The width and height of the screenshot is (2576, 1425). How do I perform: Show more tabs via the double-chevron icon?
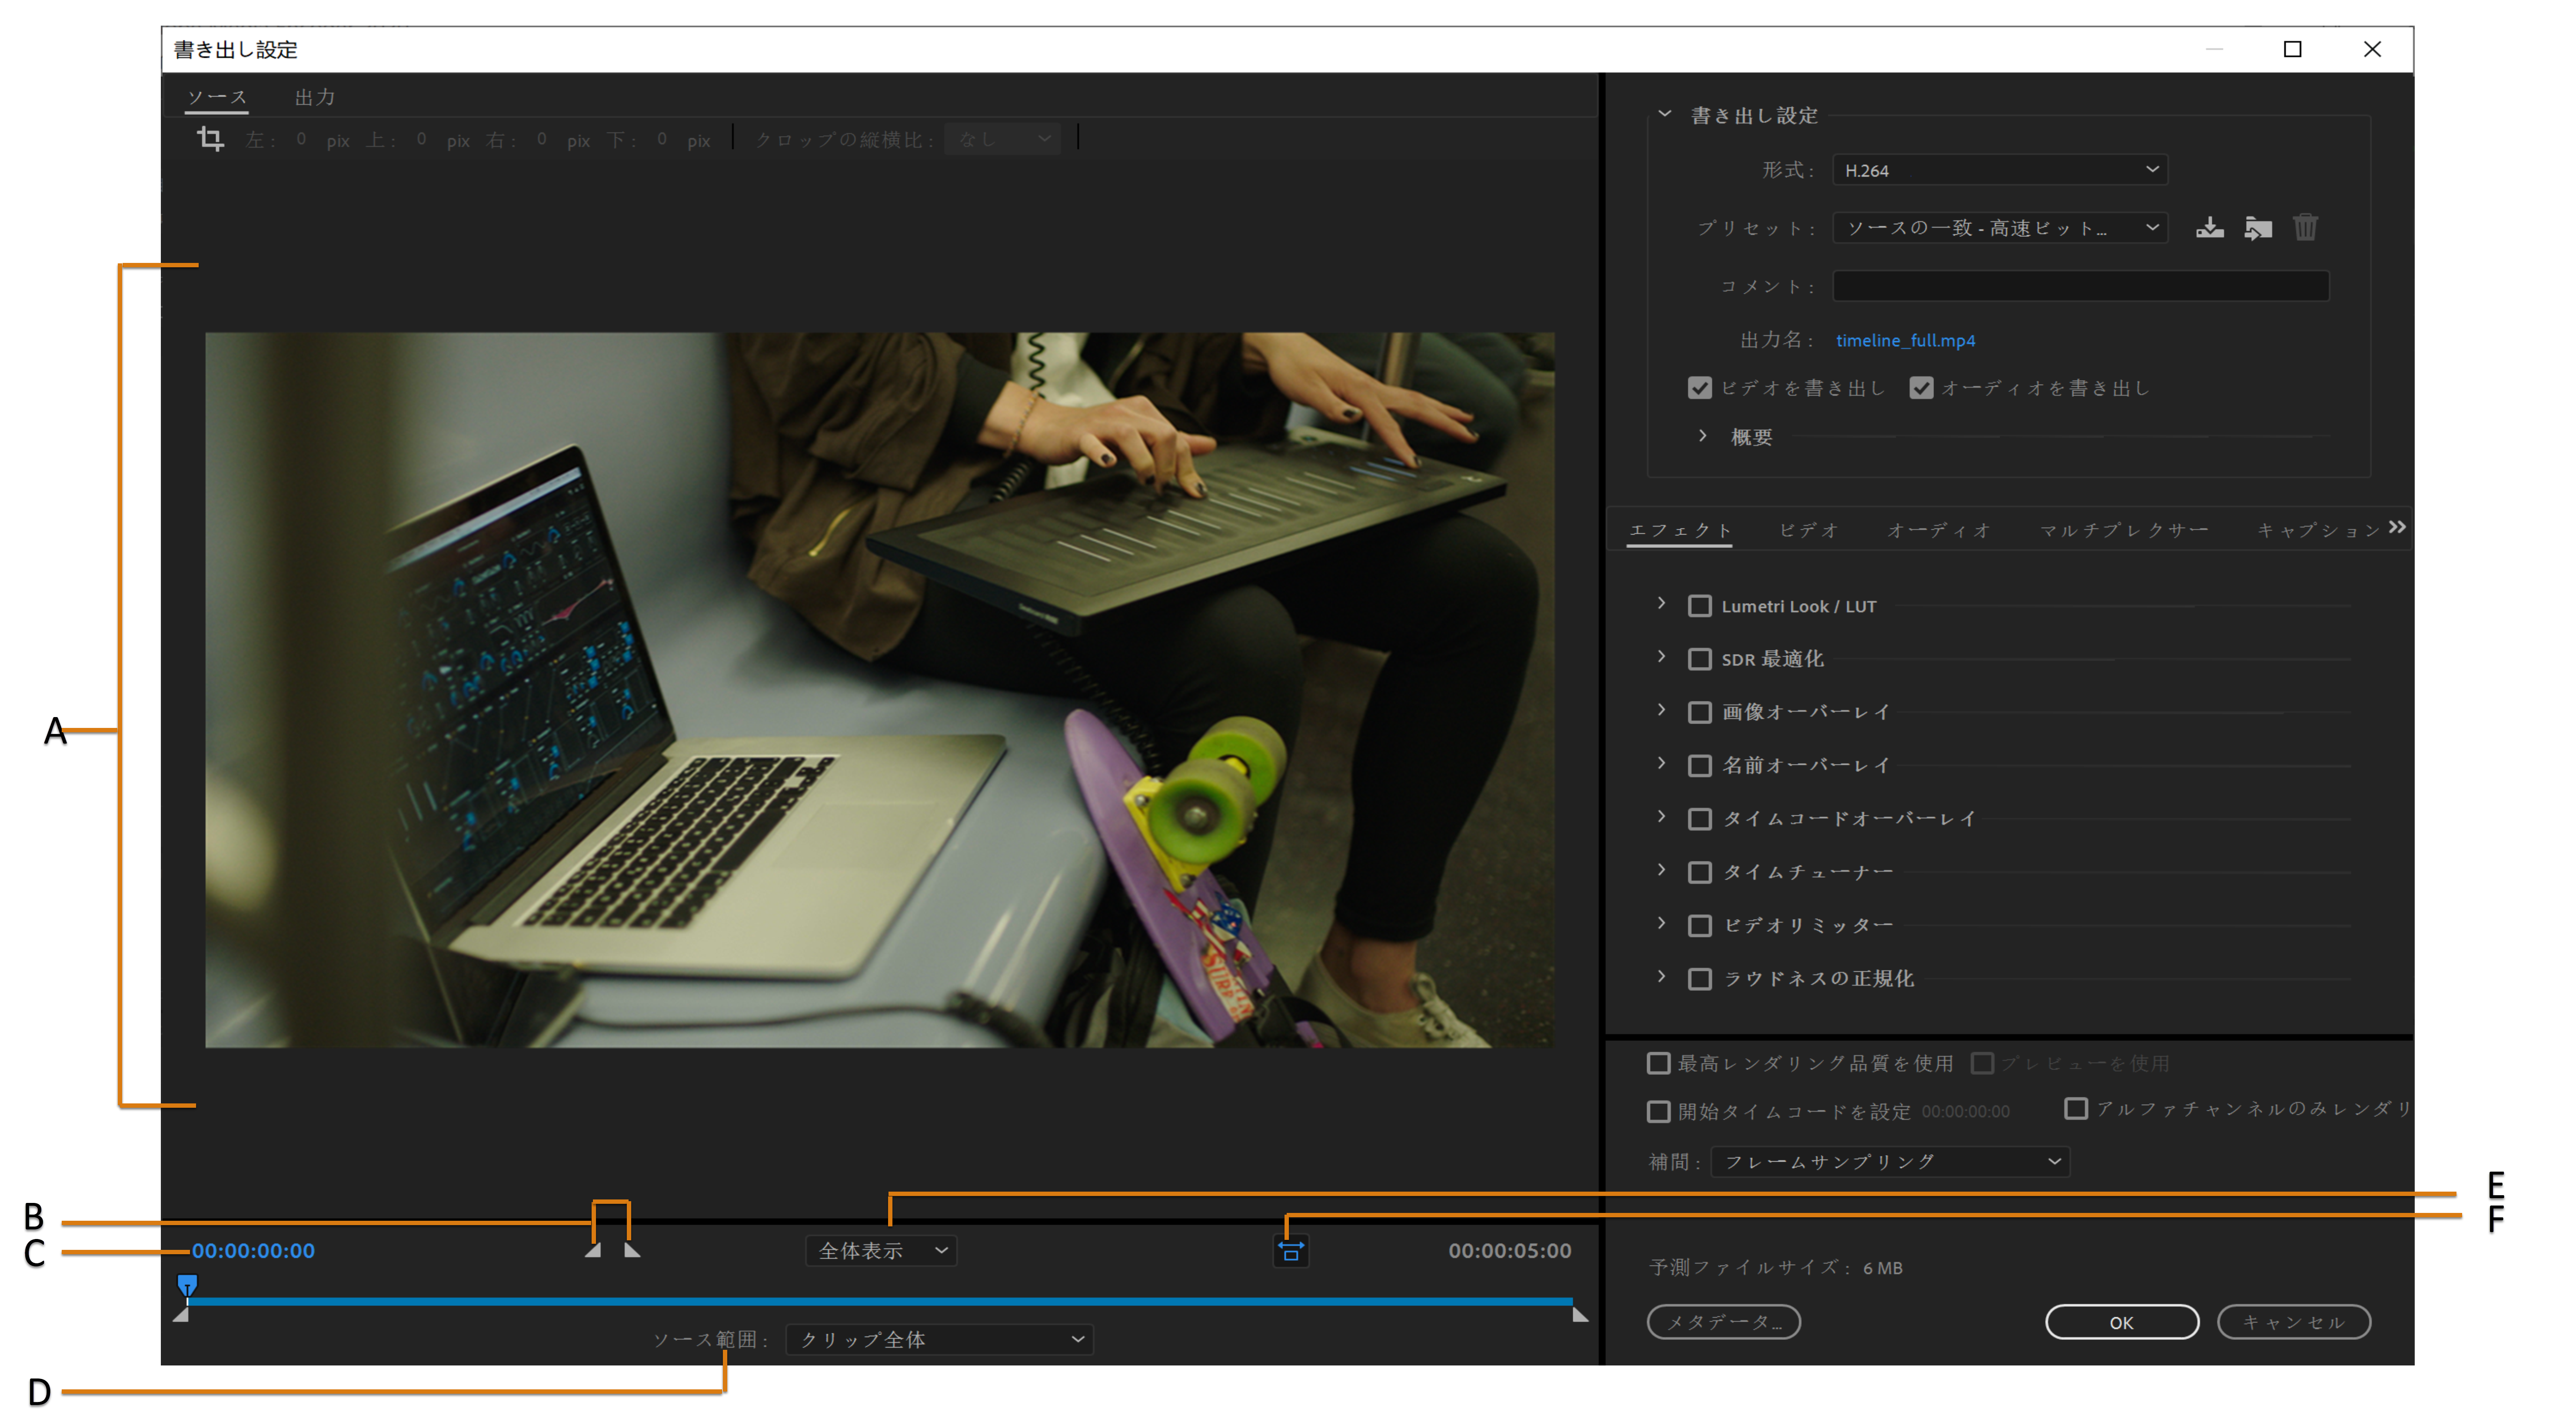[x=2397, y=527]
